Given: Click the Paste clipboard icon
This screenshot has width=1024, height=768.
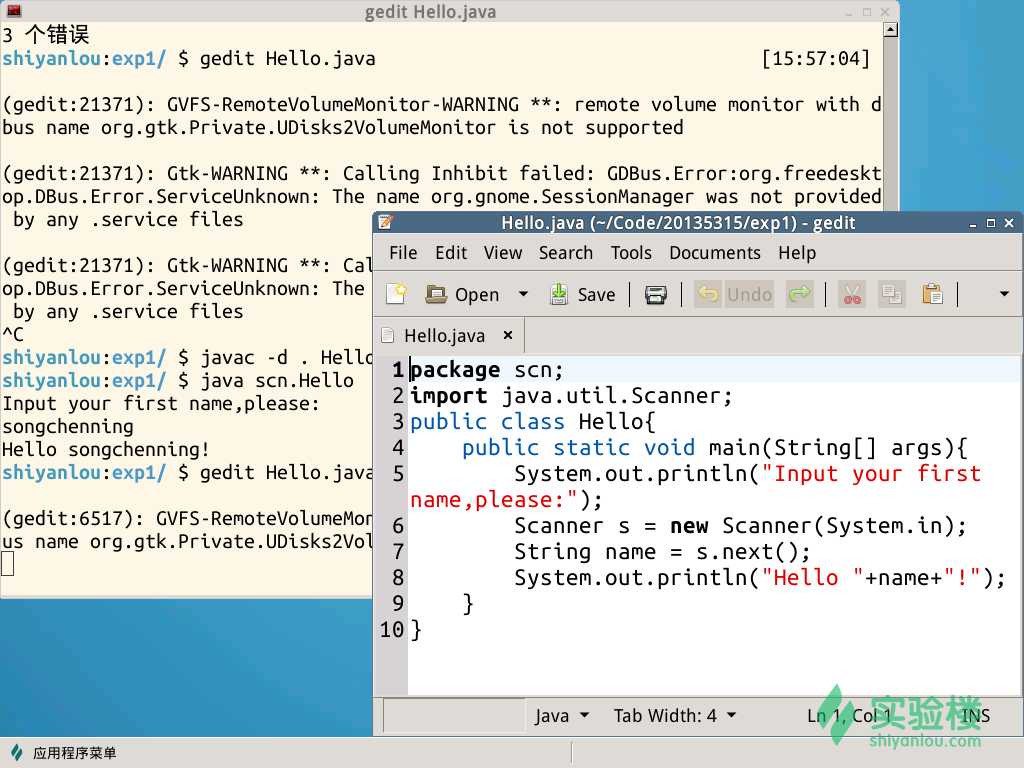Looking at the screenshot, I should tap(932, 295).
